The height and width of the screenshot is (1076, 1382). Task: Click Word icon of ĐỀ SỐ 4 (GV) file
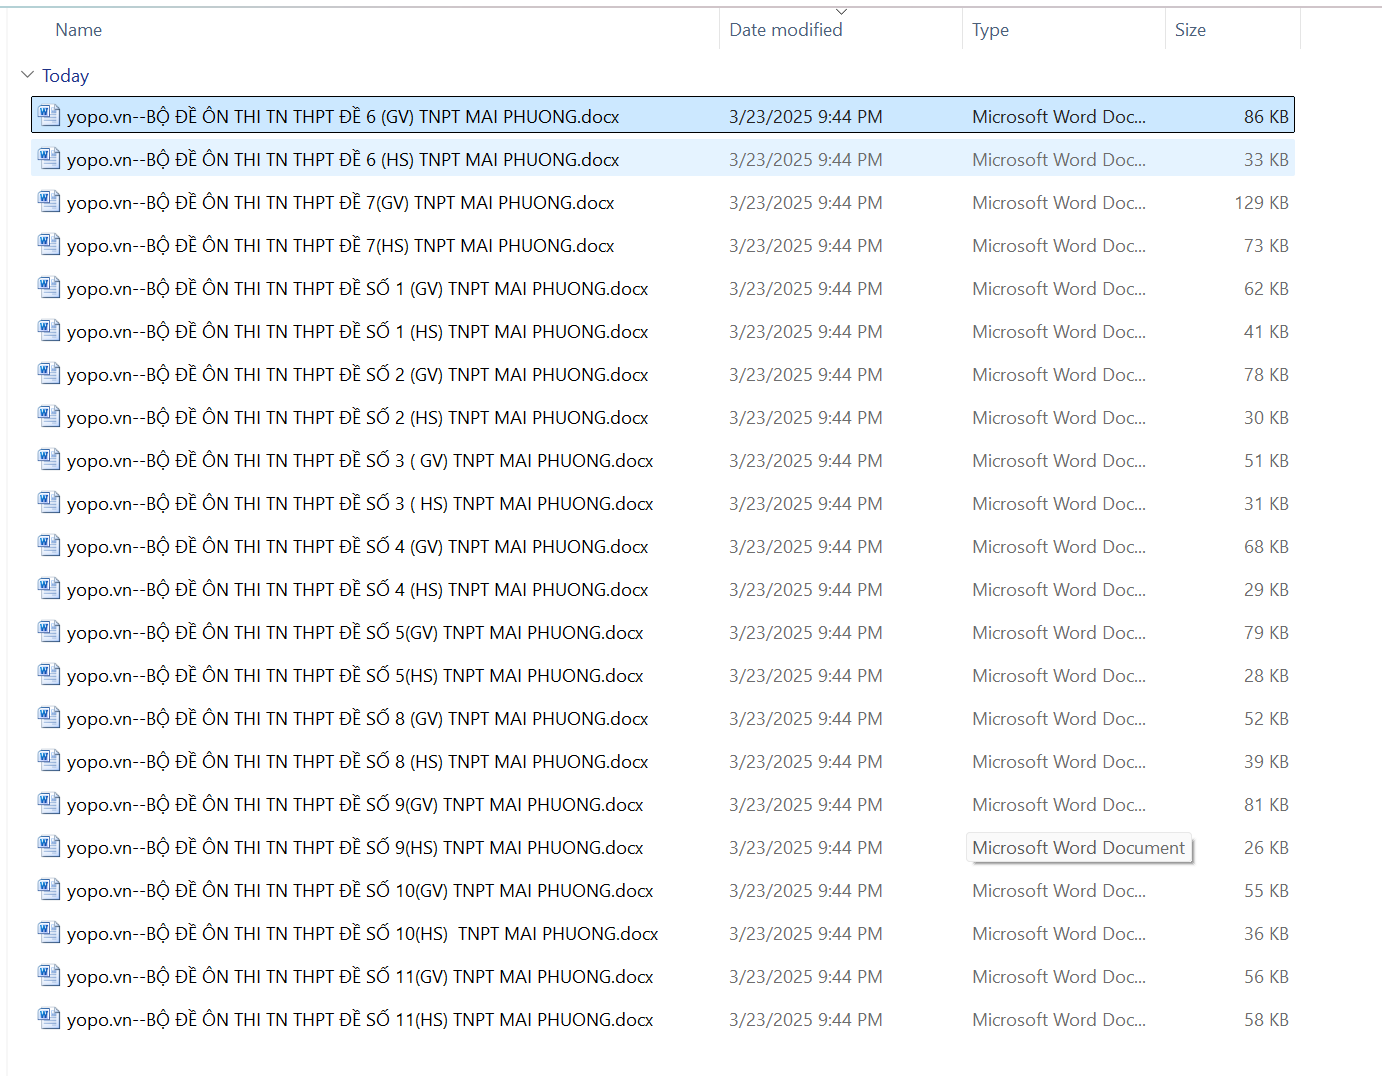click(x=49, y=546)
